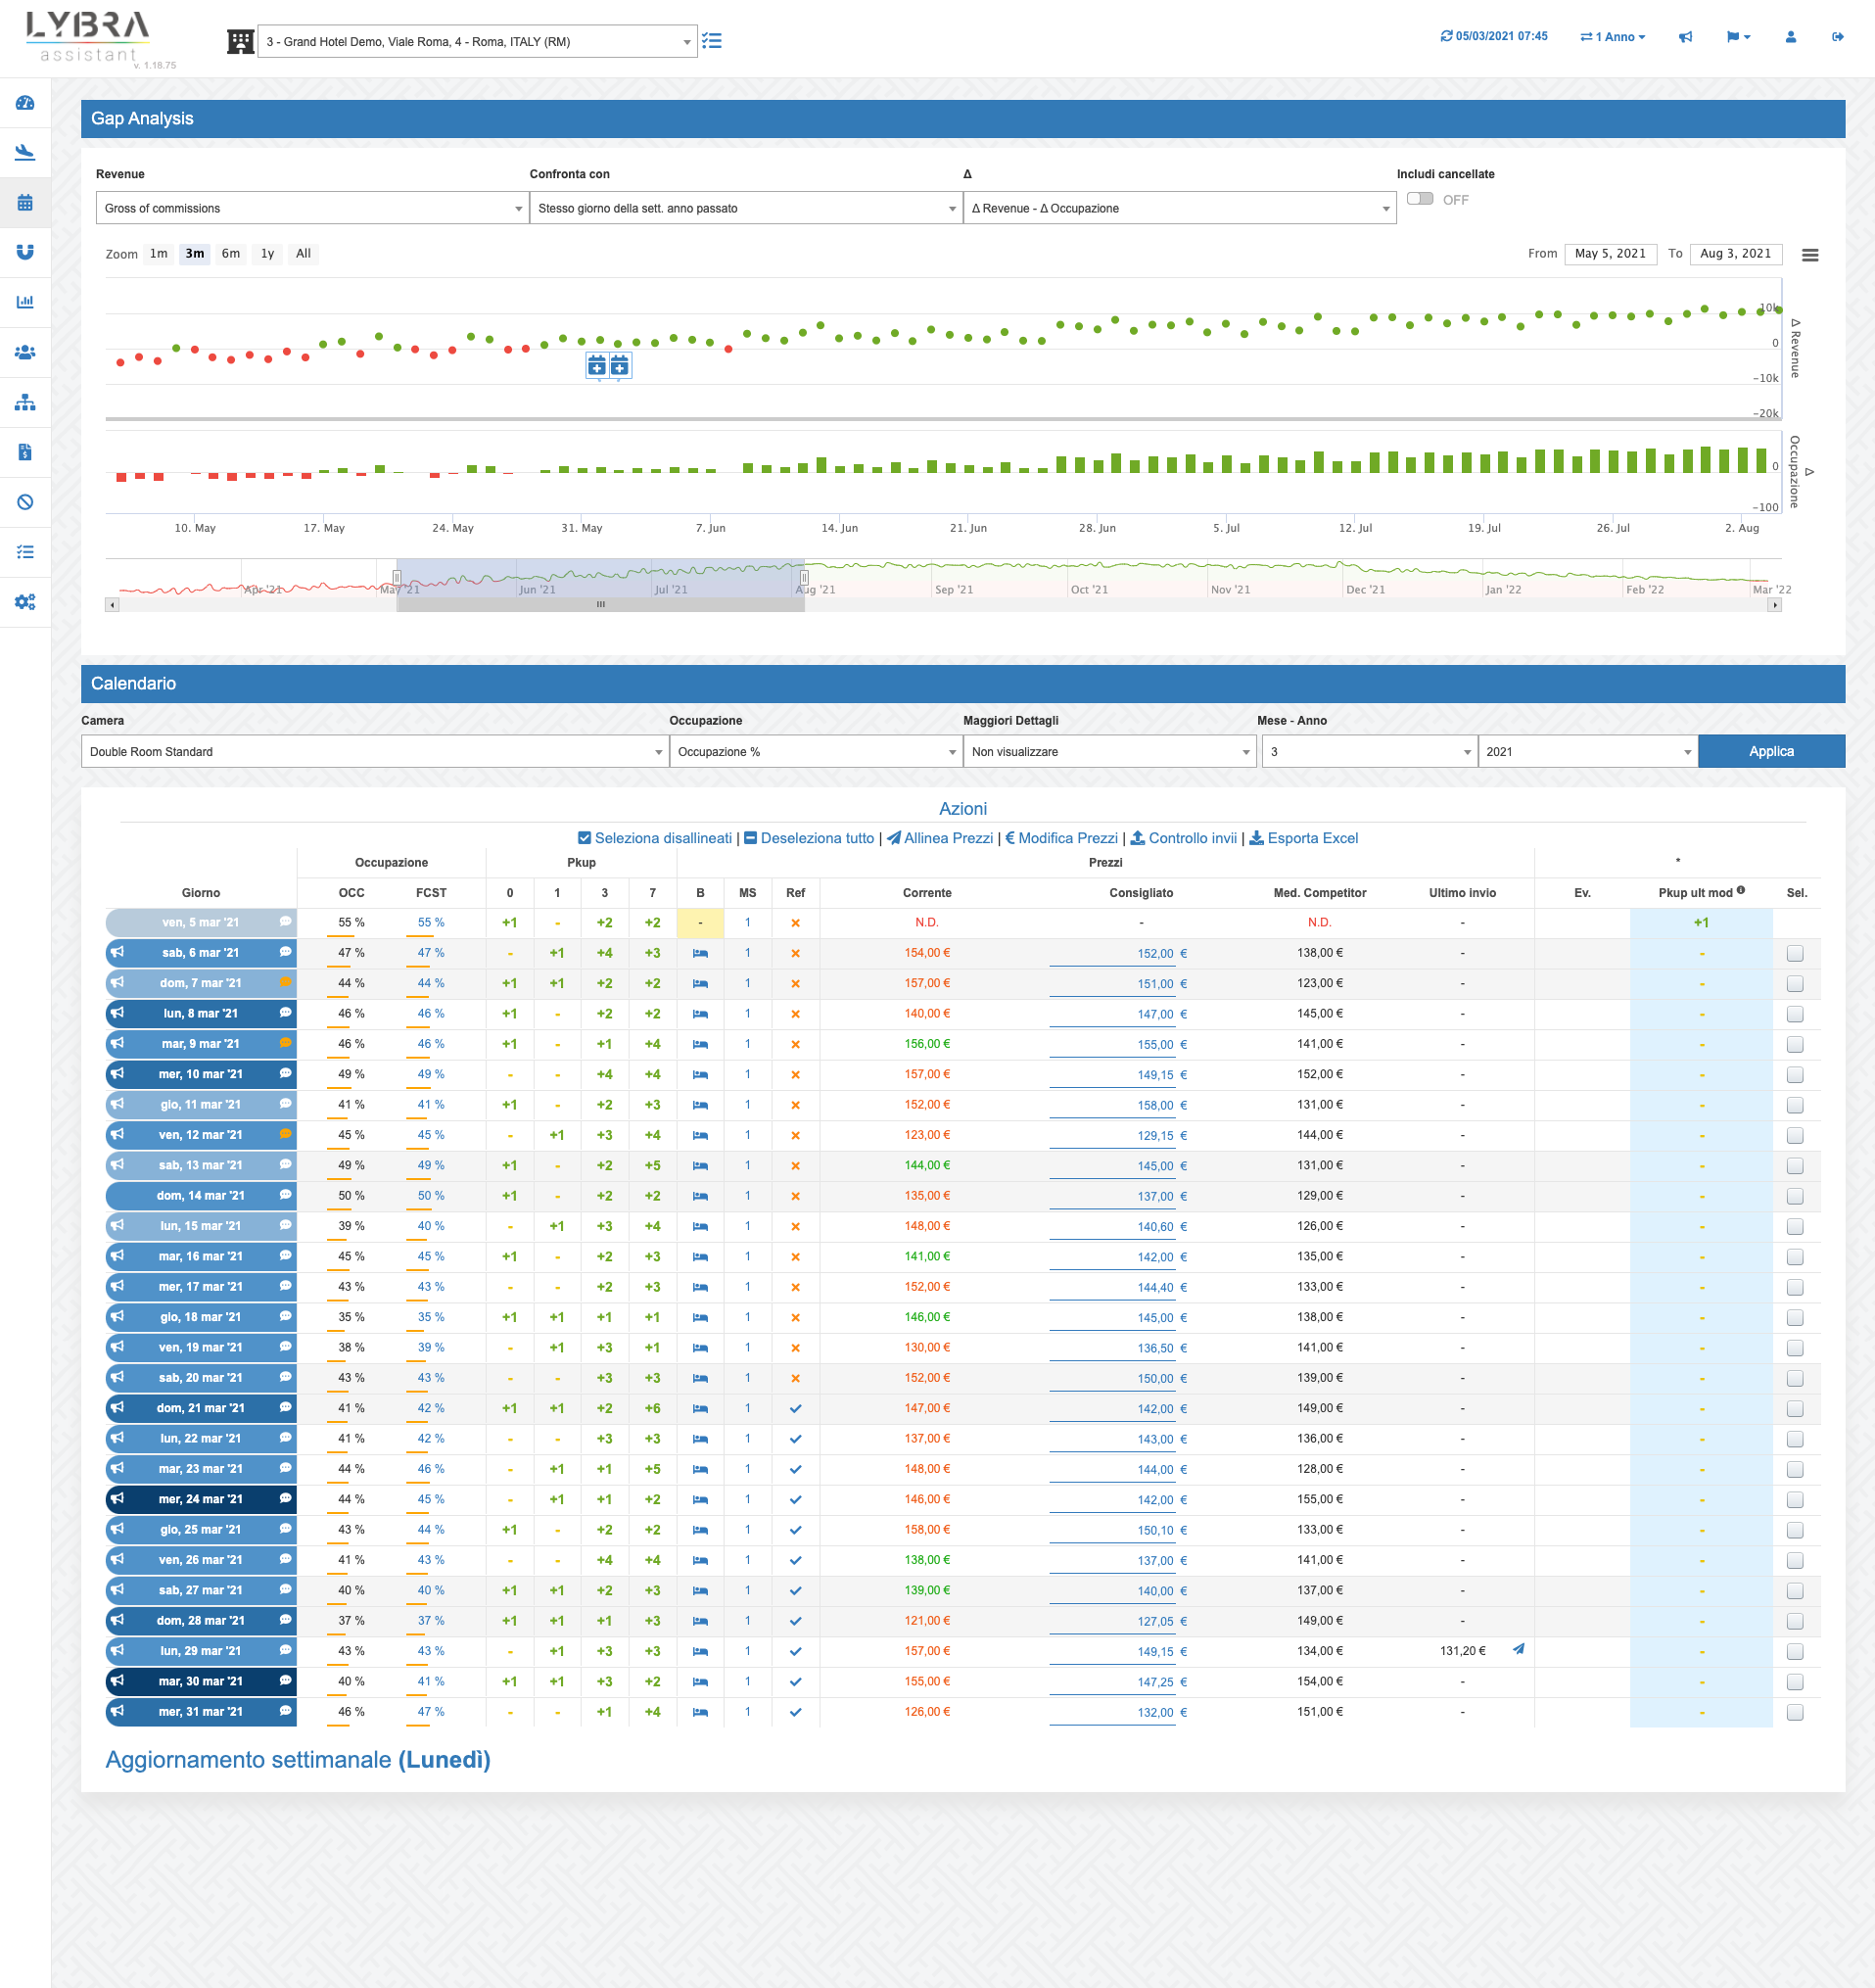Viewport: 1875px width, 1988px height.
Task: Expand the Maggiori Dettagli dropdown
Action: [x=1110, y=752]
